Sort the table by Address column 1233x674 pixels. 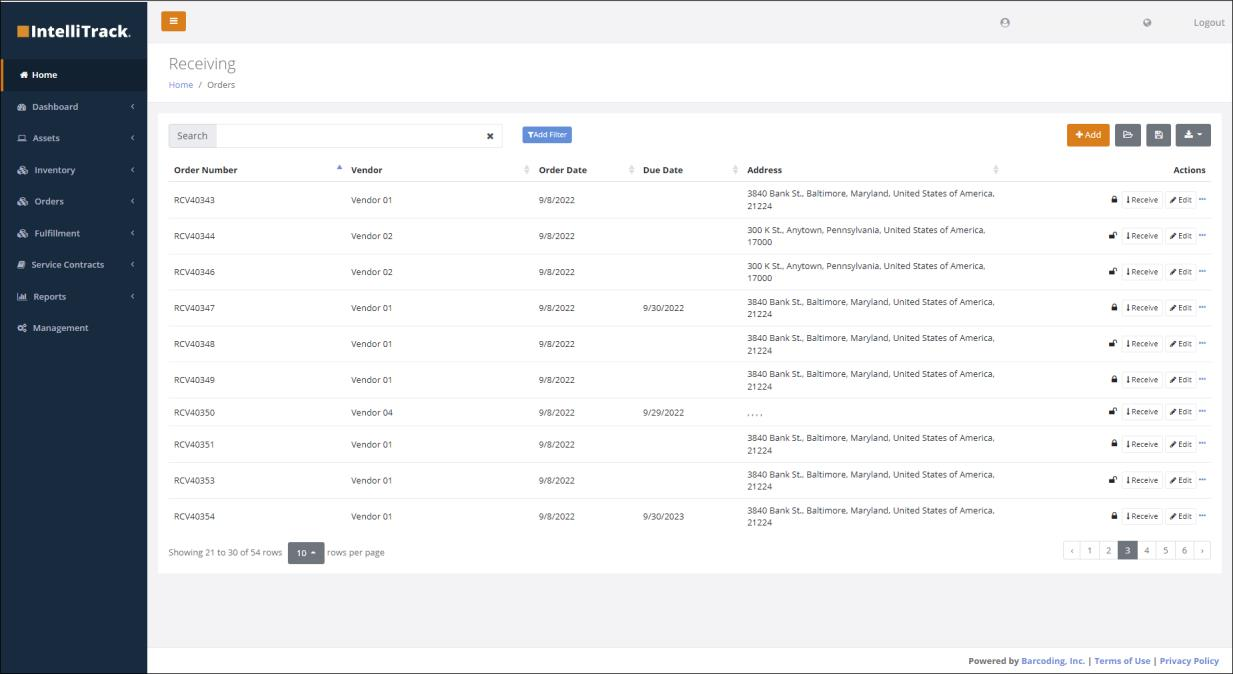pyautogui.click(x=872, y=170)
